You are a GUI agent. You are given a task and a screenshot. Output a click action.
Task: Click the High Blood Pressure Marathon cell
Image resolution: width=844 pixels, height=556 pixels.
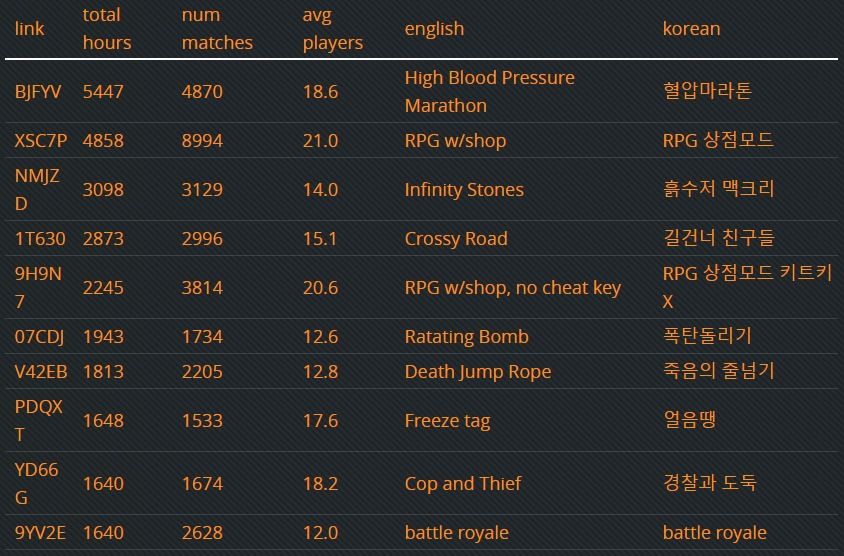(x=489, y=92)
